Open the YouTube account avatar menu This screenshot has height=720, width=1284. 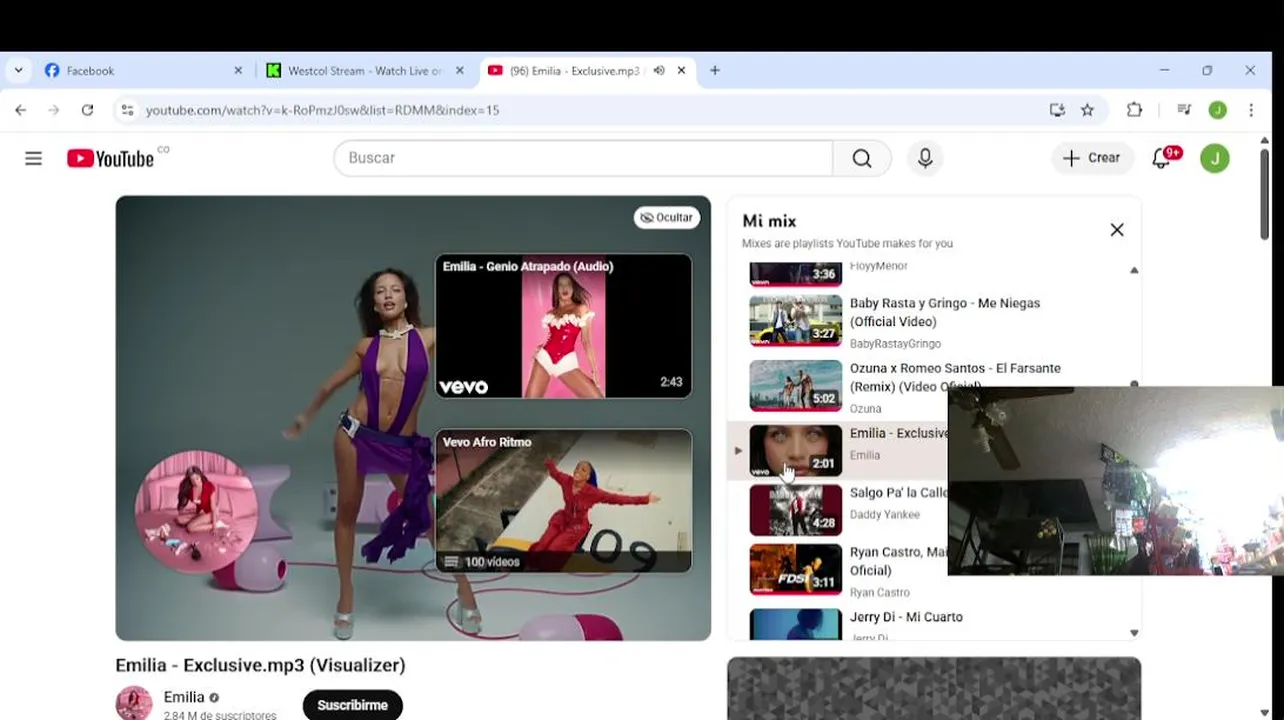pos(1215,158)
